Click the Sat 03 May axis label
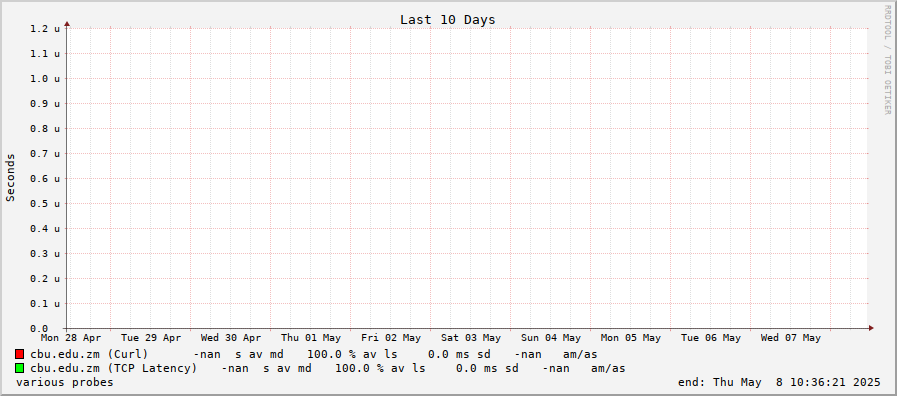Image resolution: width=897 pixels, height=396 pixels. [x=471, y=338]
